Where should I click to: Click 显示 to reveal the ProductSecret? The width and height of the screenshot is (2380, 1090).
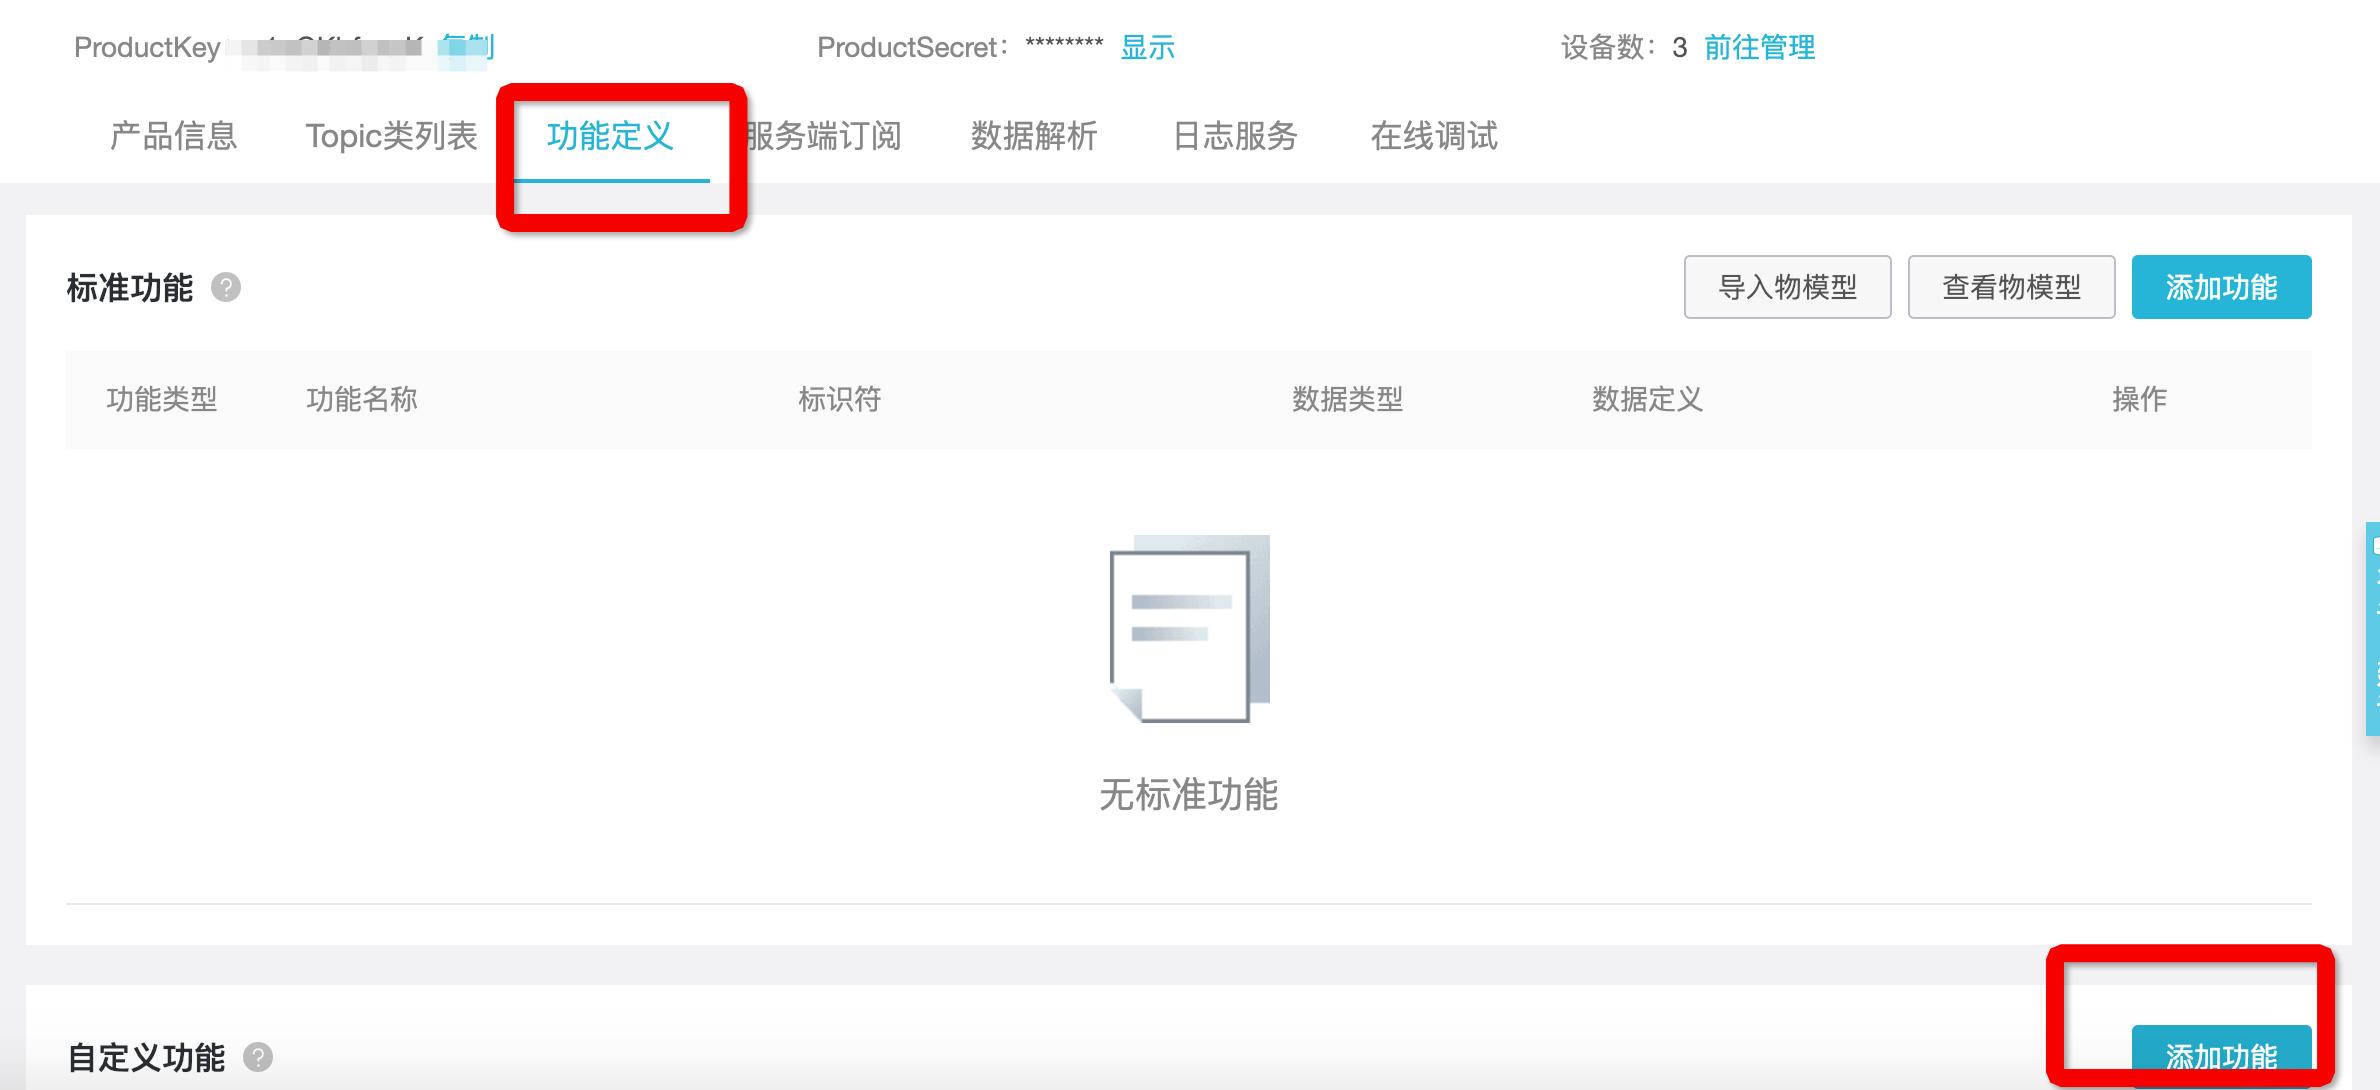tap(1148, 47)
